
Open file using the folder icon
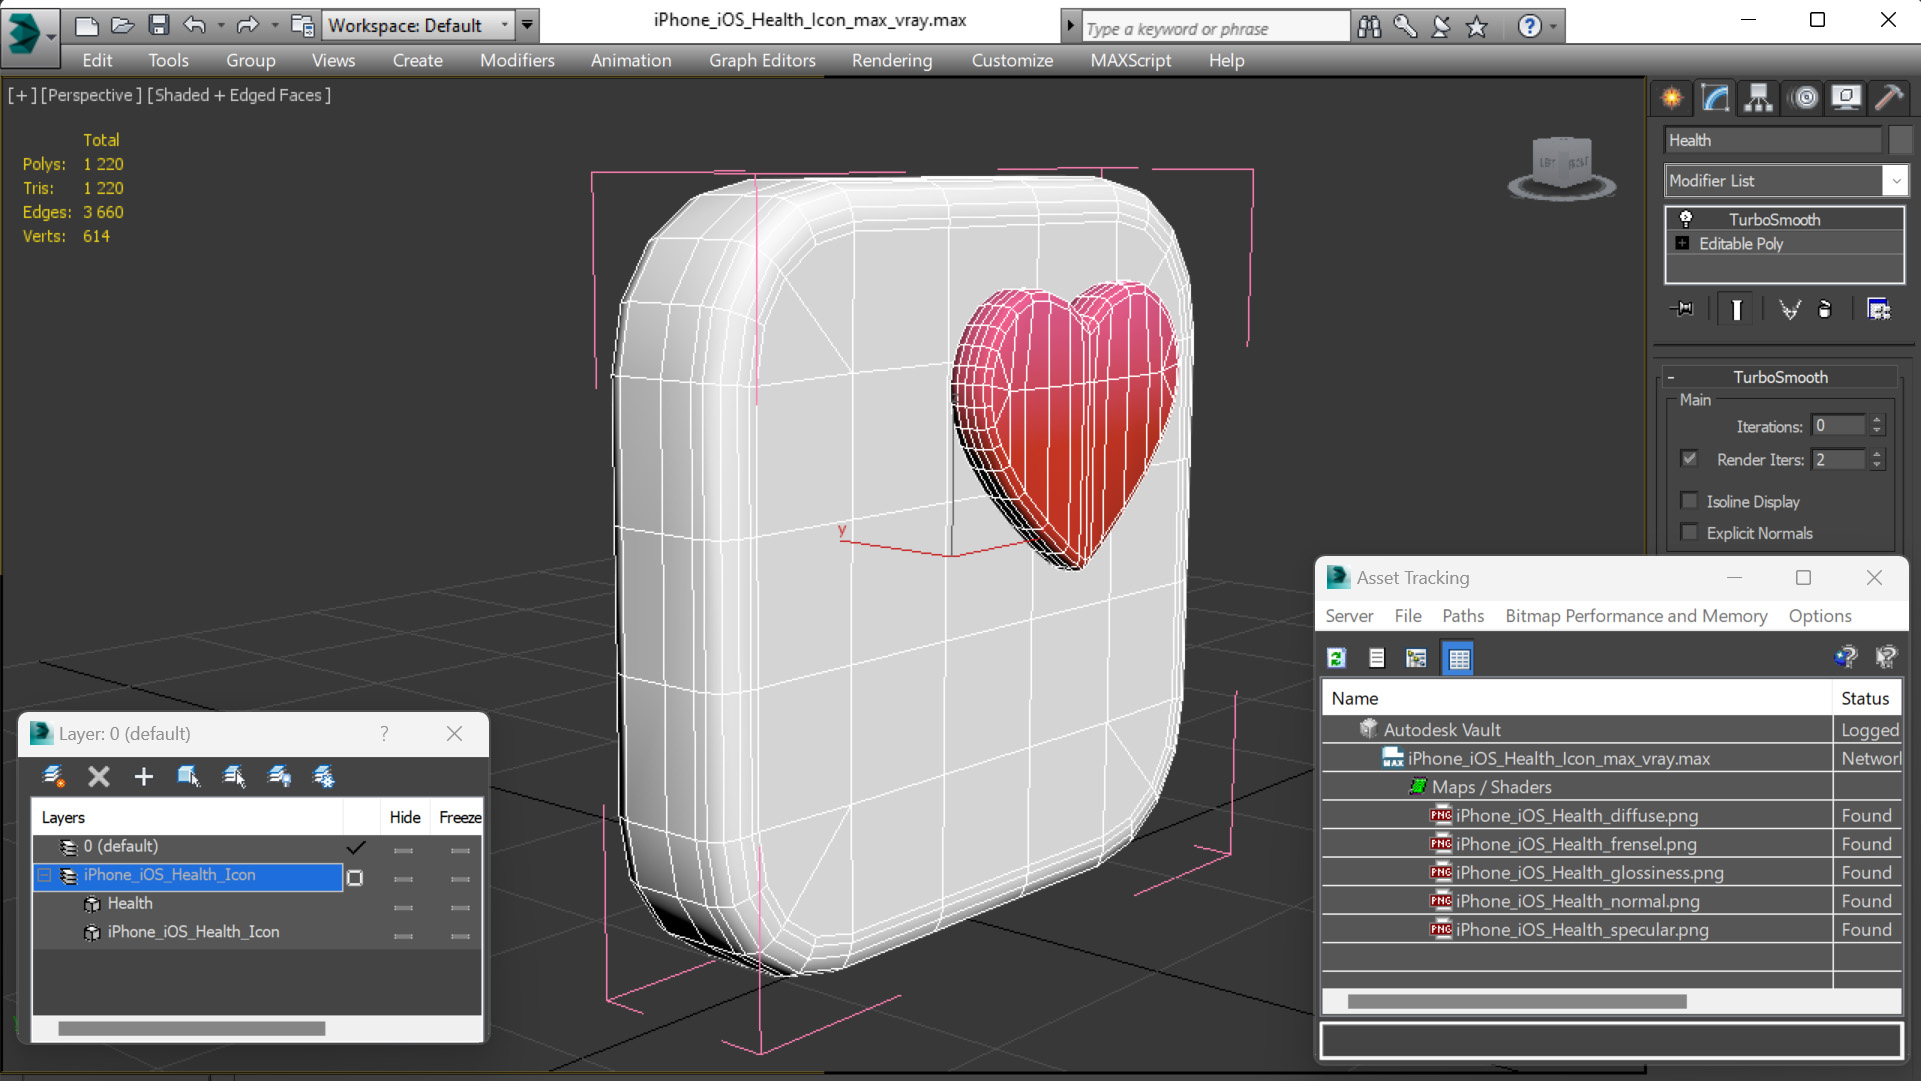tap(122, 25)
